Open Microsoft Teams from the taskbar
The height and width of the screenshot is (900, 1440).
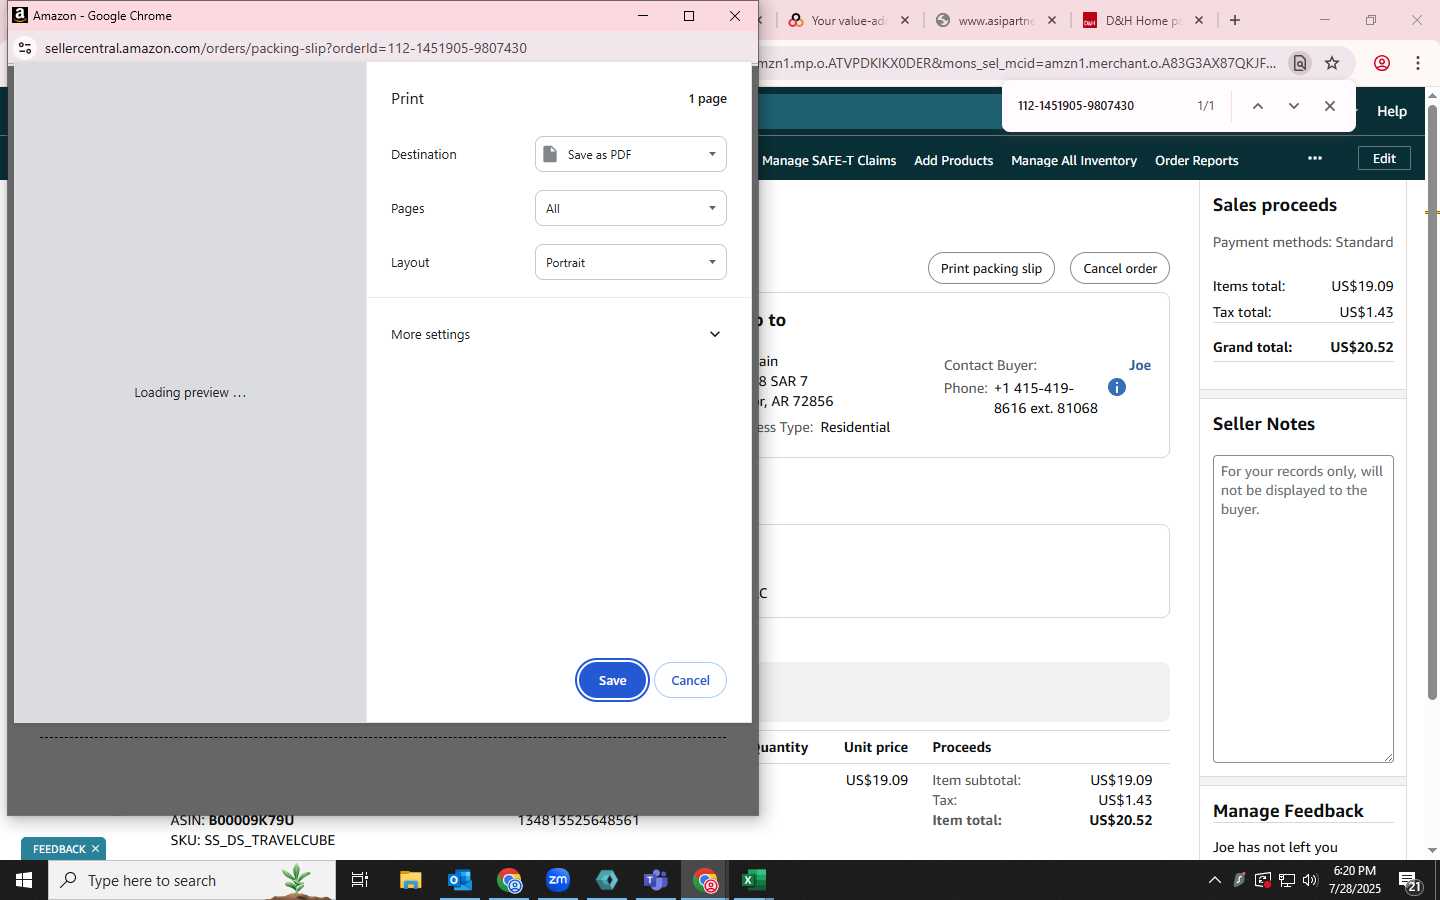point(656,880)
